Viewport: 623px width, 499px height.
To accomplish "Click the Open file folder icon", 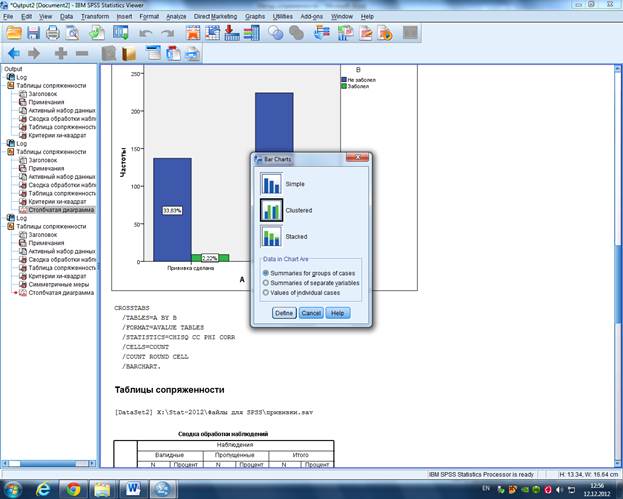I will pos(14,33).
